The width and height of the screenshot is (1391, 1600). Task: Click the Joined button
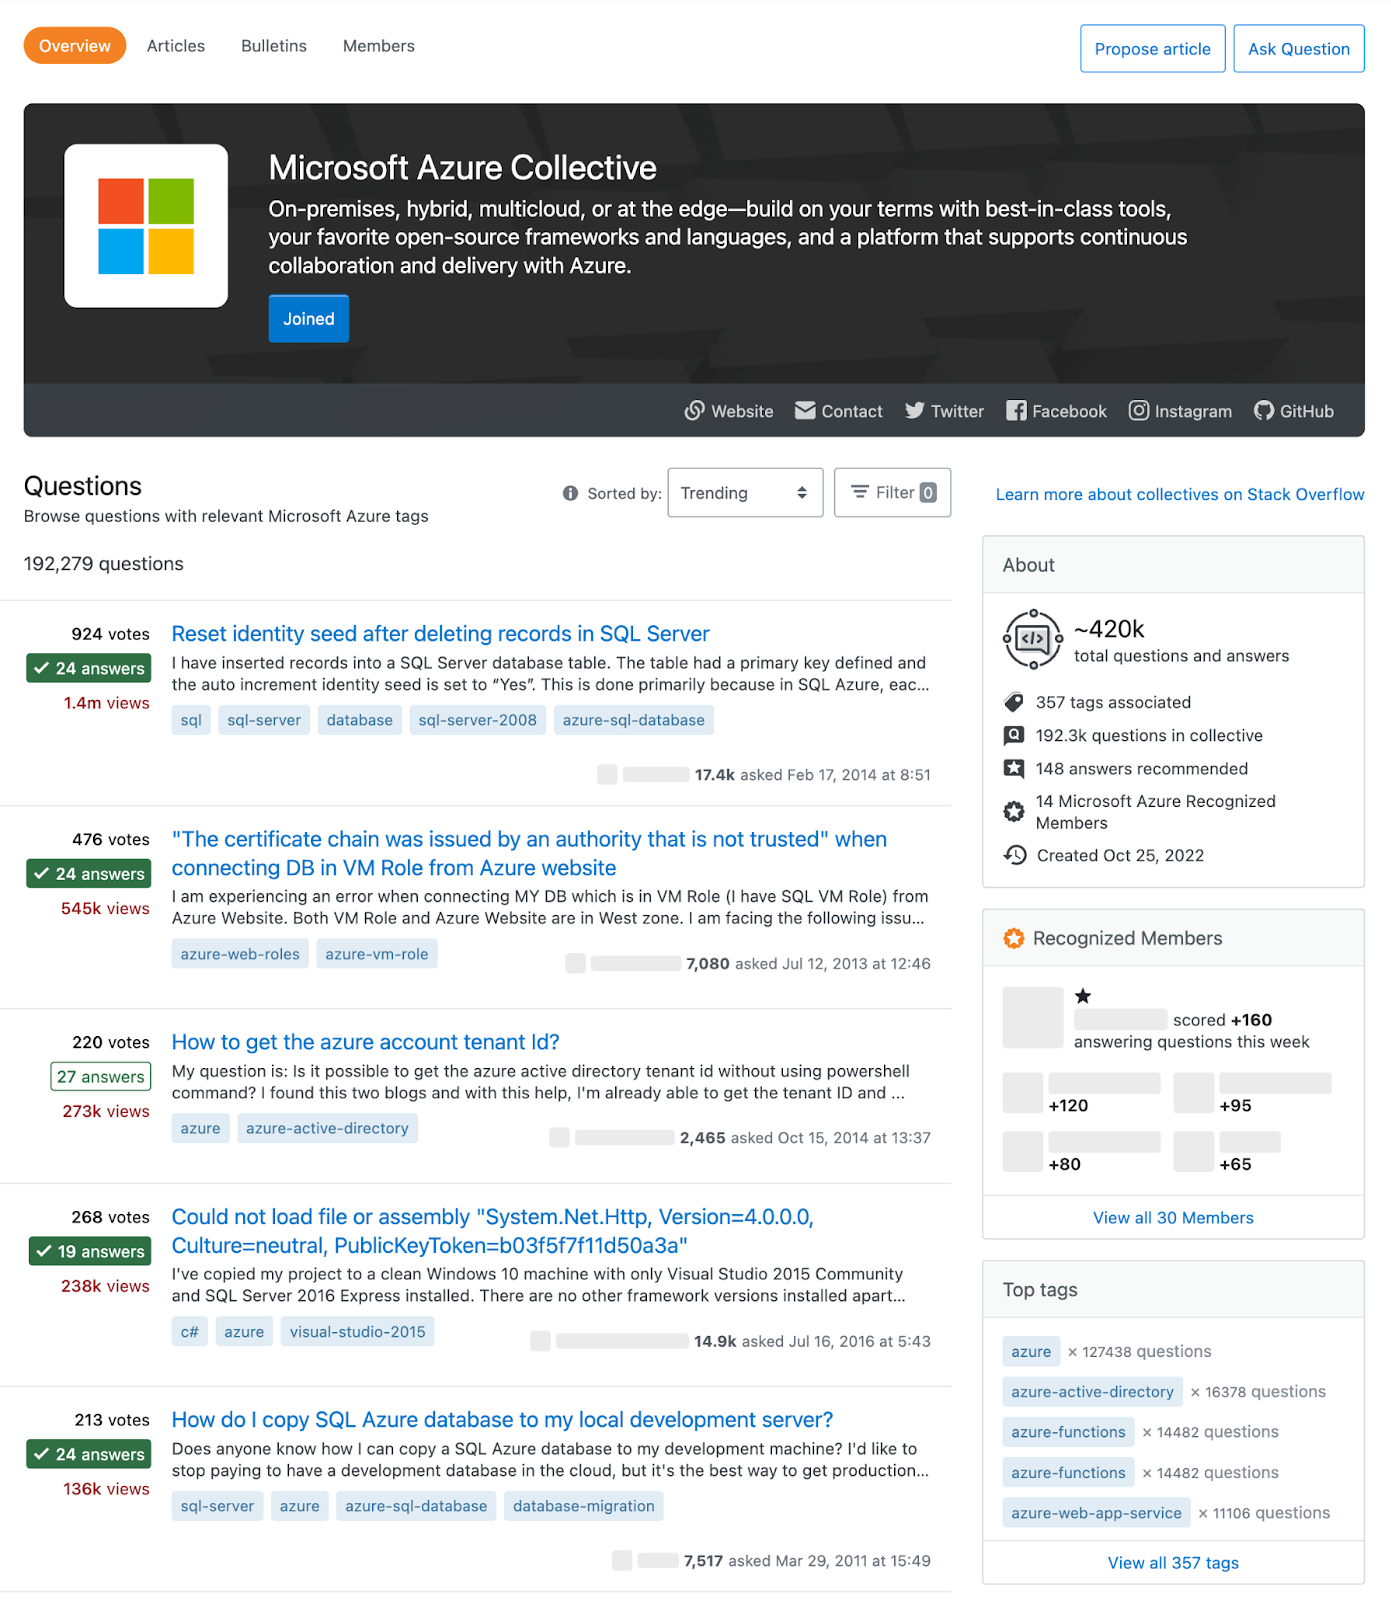coord(309,319)
